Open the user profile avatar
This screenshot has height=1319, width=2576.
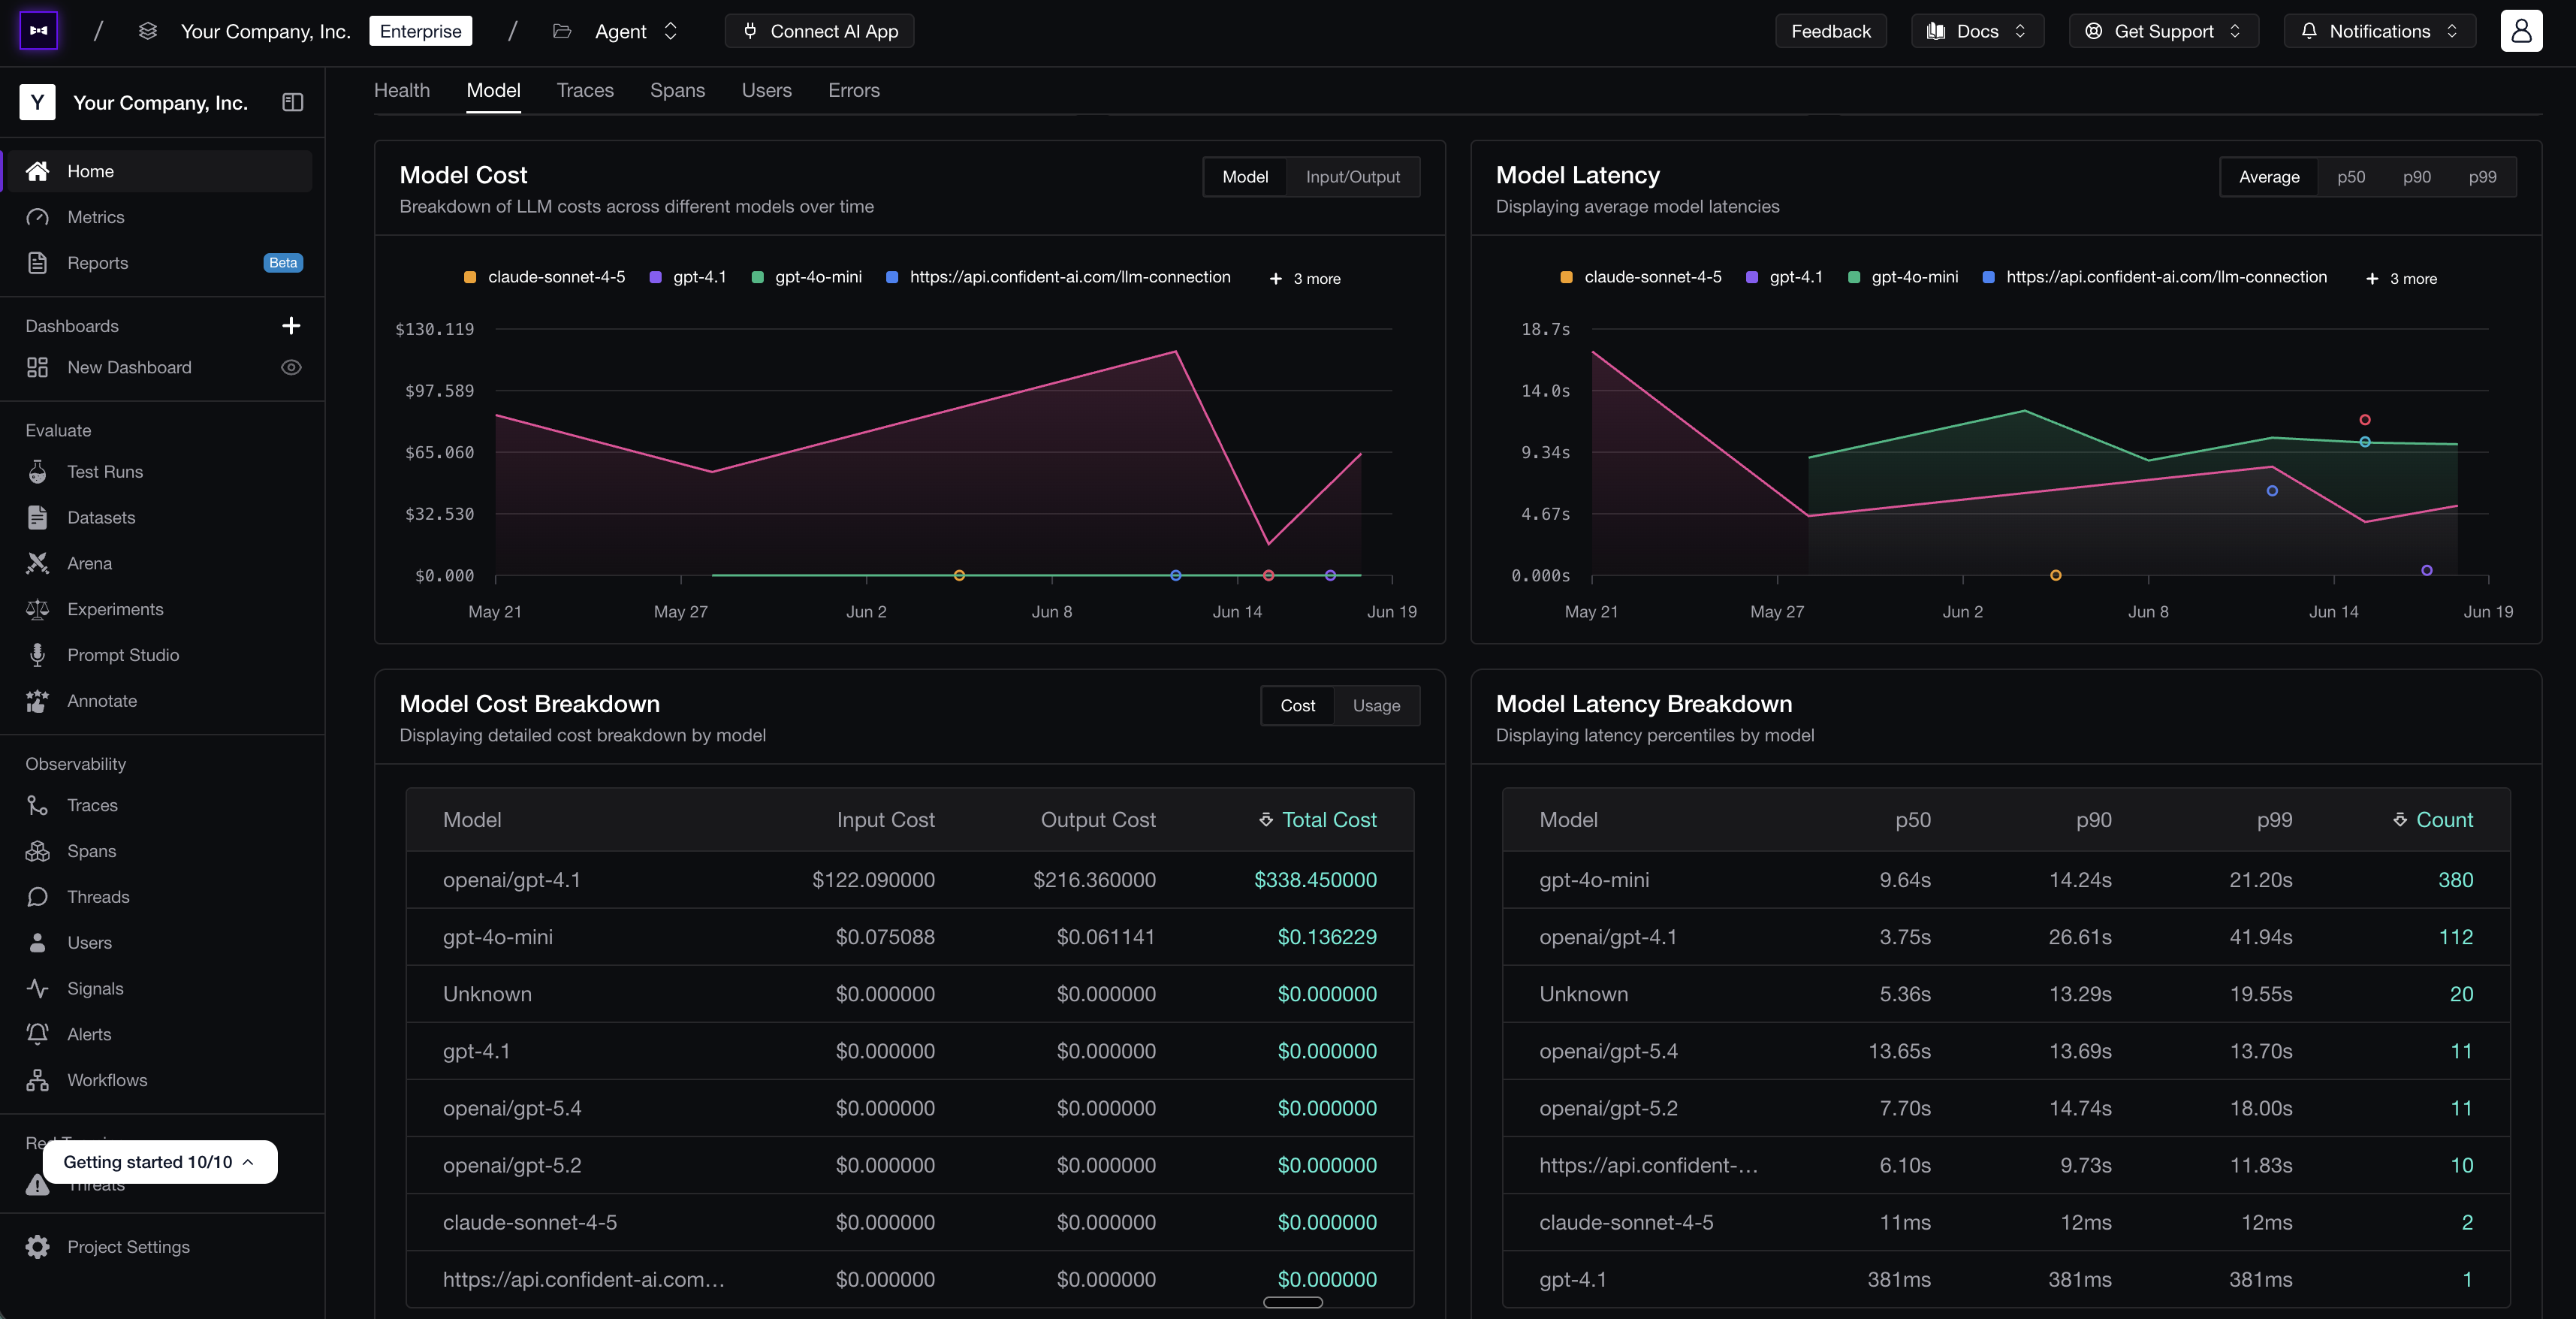click(x=2521, y=31)
